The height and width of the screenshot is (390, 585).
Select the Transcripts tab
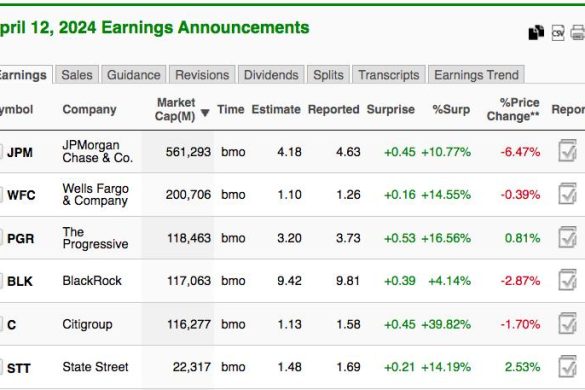388,75
